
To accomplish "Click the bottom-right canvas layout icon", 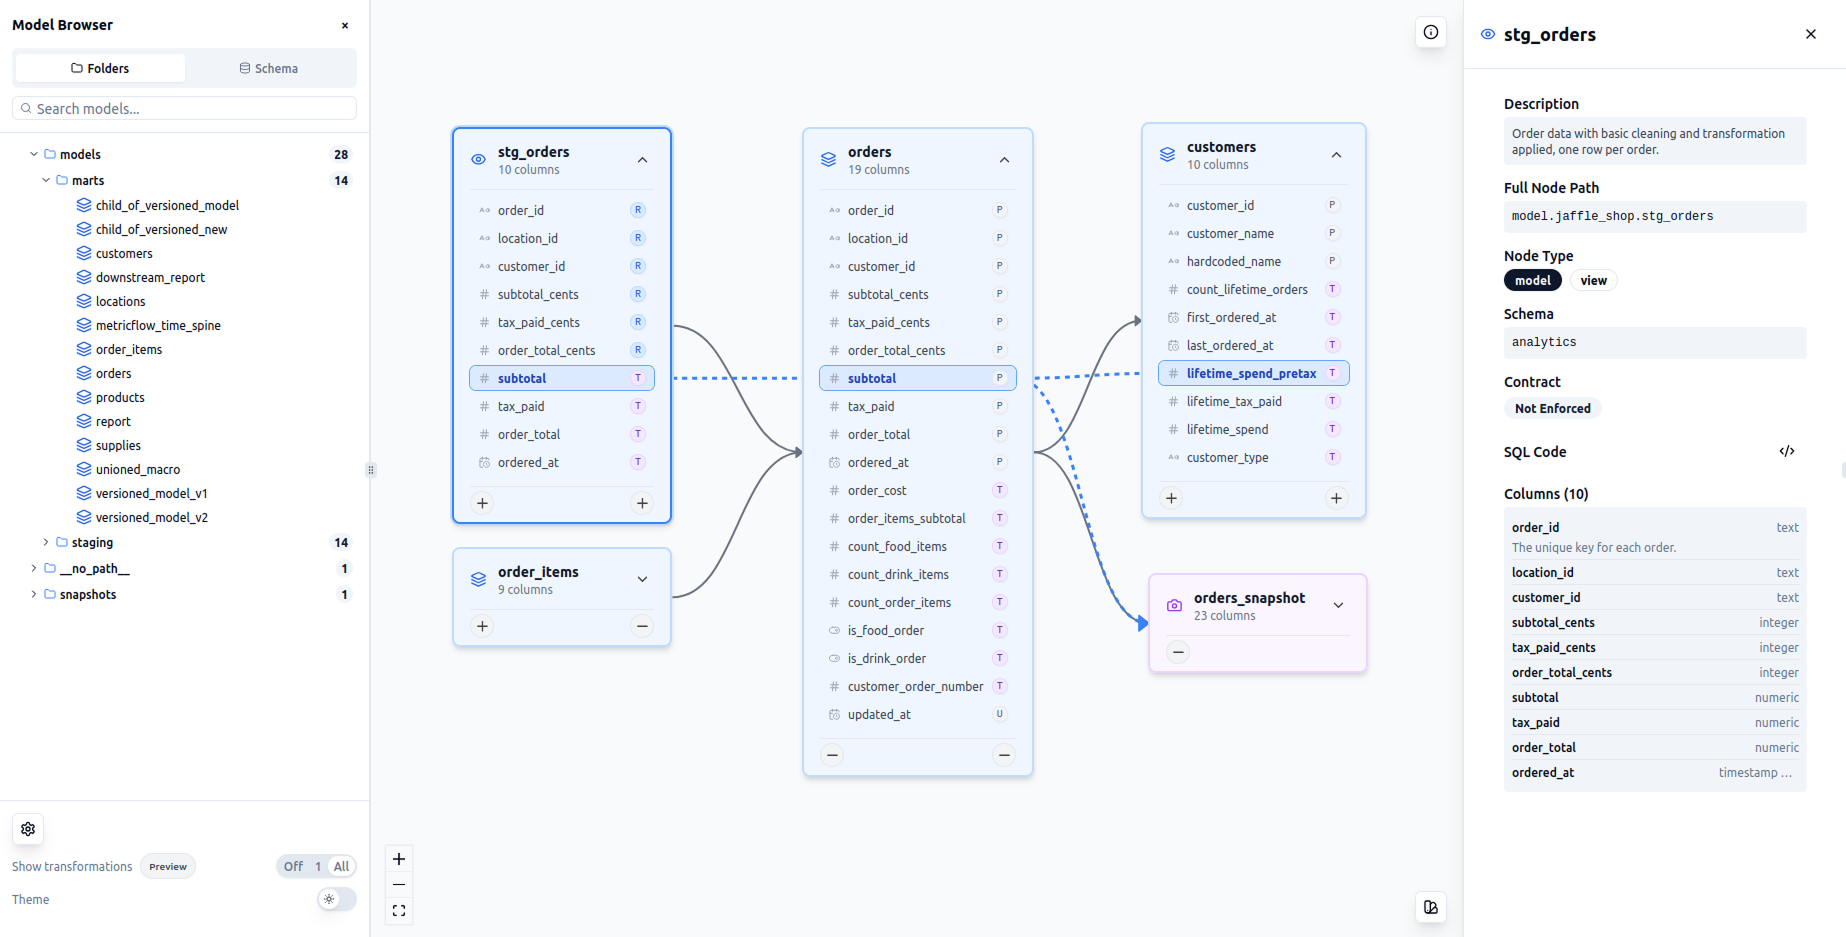I will click(1431, 907).
